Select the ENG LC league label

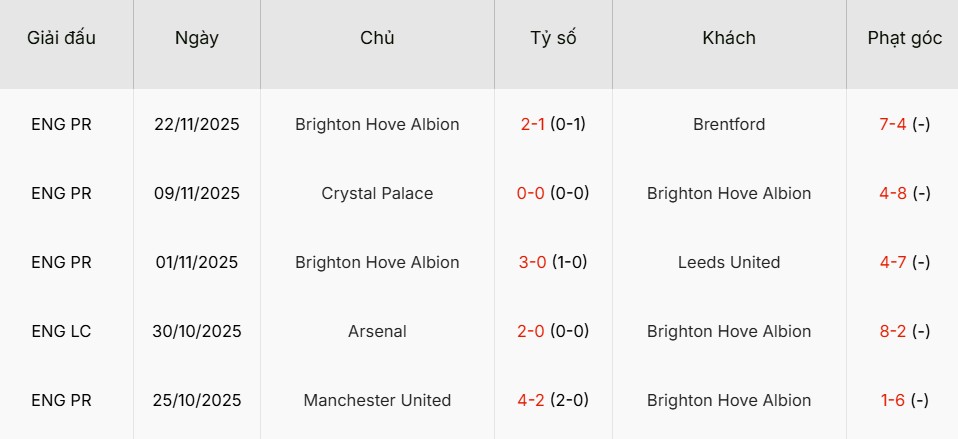[x=61, y=332]
